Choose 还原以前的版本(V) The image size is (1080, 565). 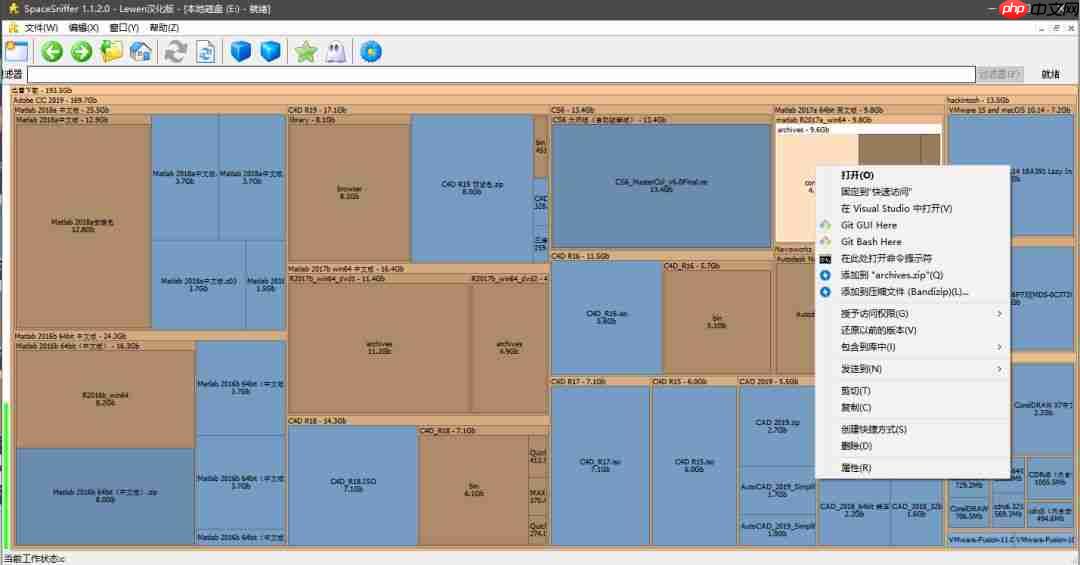(913, 330)
